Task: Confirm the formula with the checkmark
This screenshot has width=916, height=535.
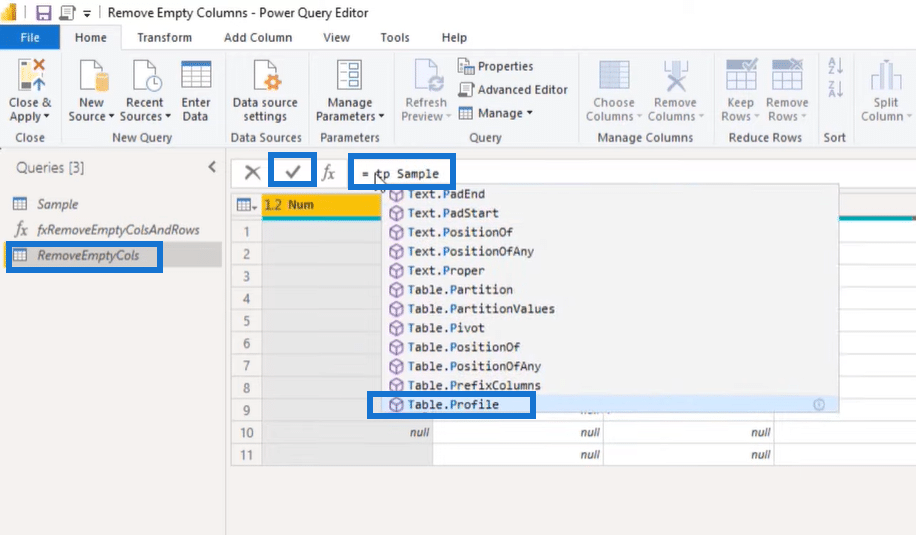Action: click(293, 171)
